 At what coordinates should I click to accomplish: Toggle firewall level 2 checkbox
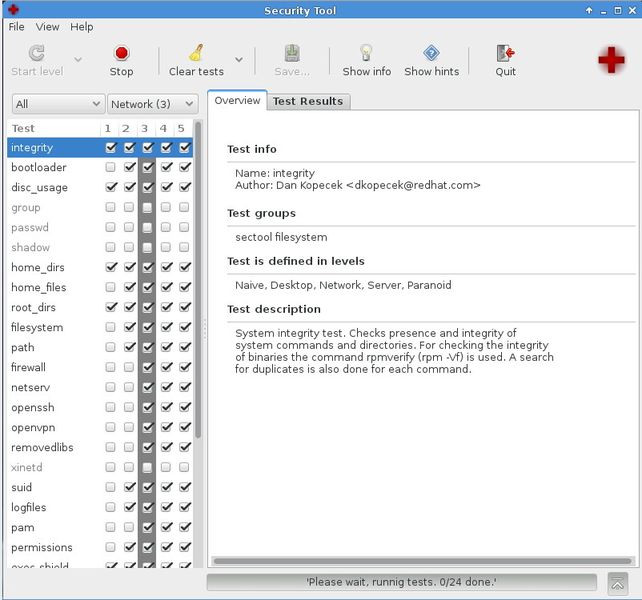coord(129,367)
